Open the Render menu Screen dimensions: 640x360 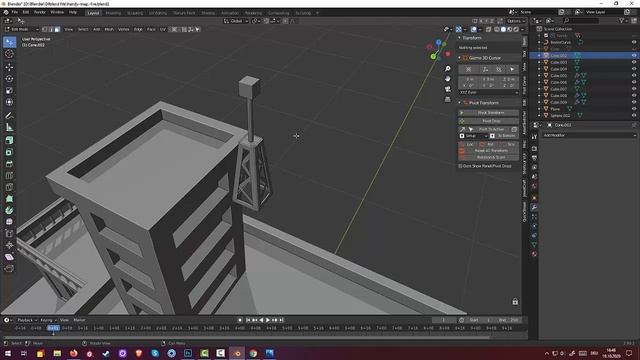coord(40,12)
